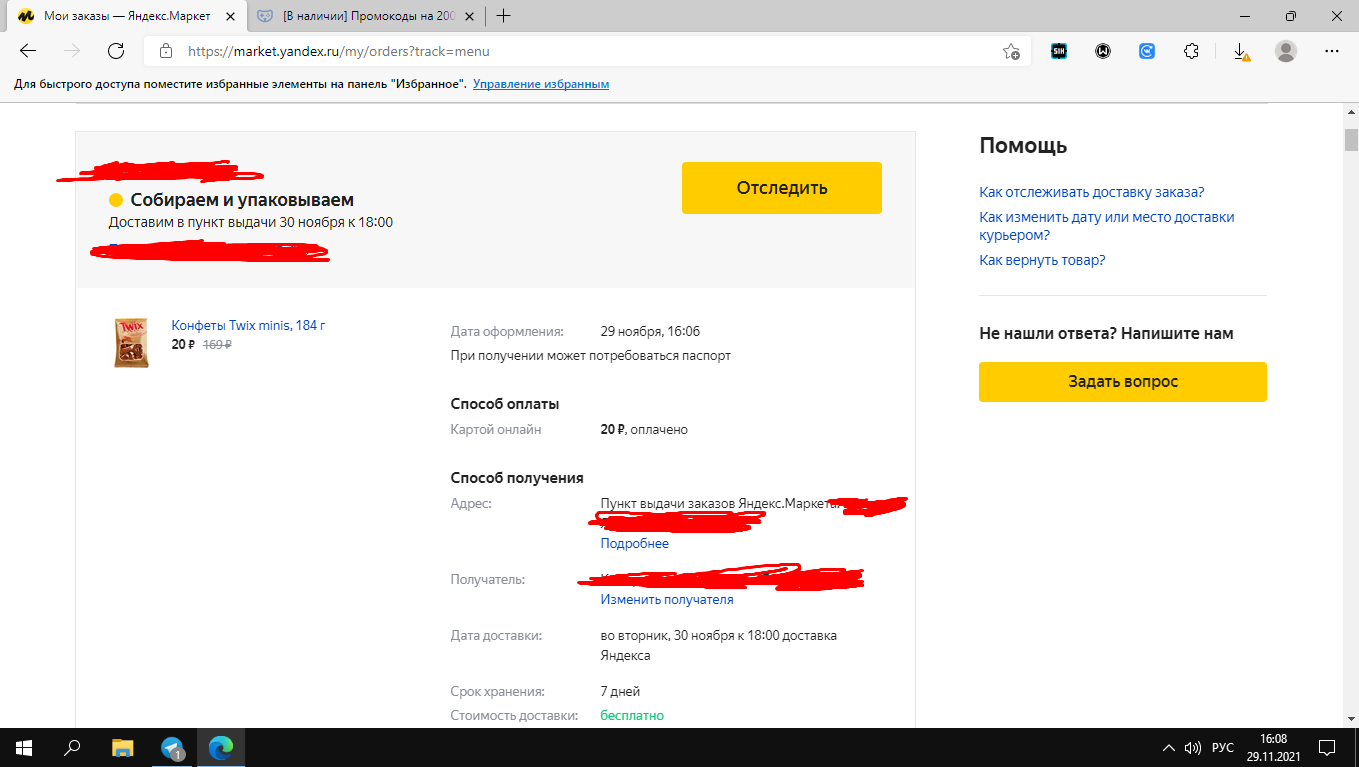
Task: Show hidden system tray icons
Action: (x=1168, y=747)
